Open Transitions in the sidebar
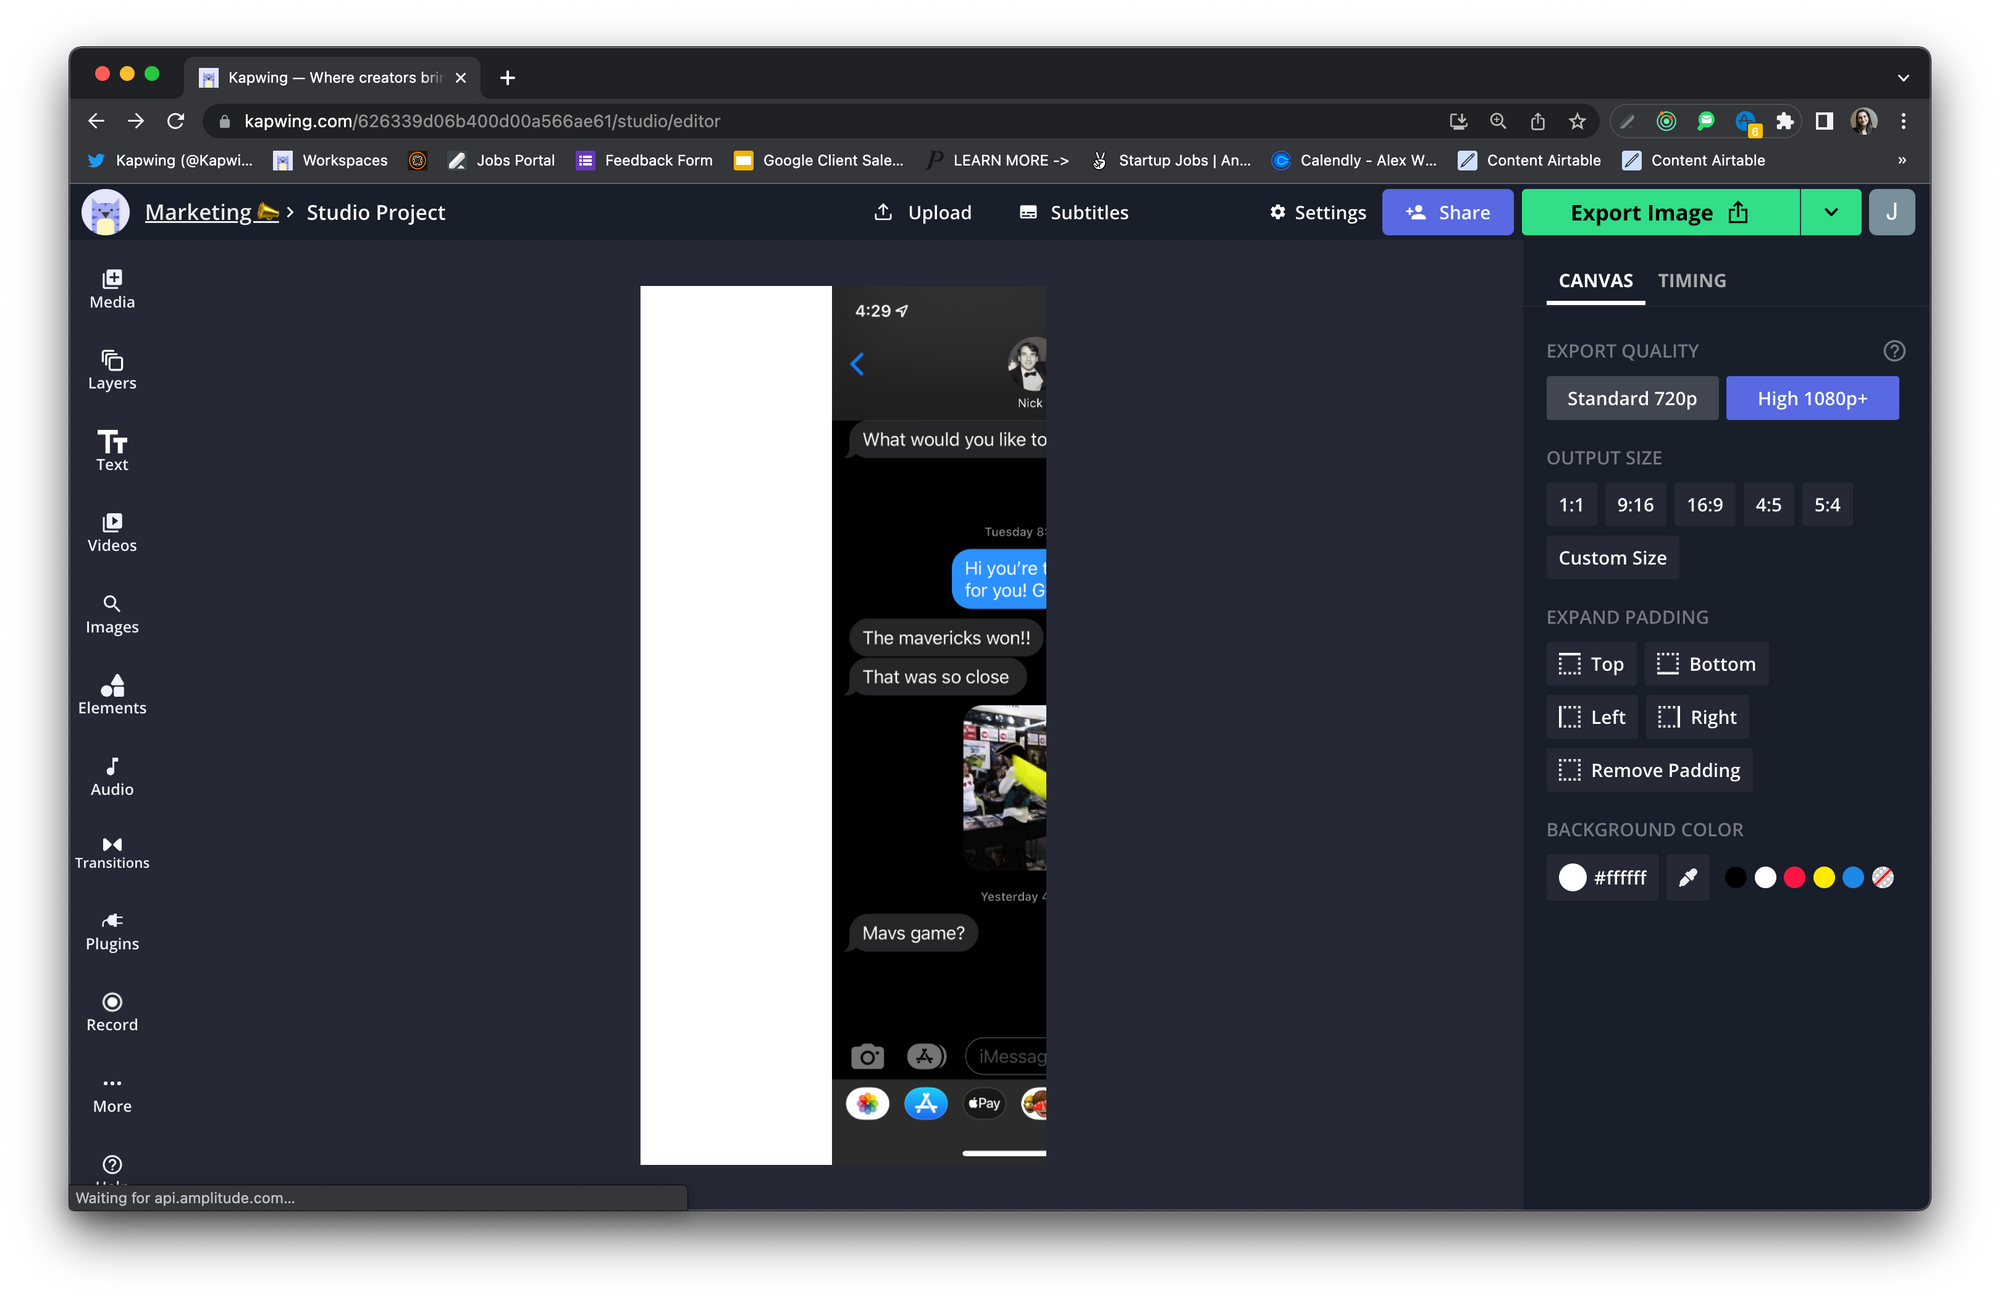Screen dimensions: 2000x1302 (x=112, y=852)
